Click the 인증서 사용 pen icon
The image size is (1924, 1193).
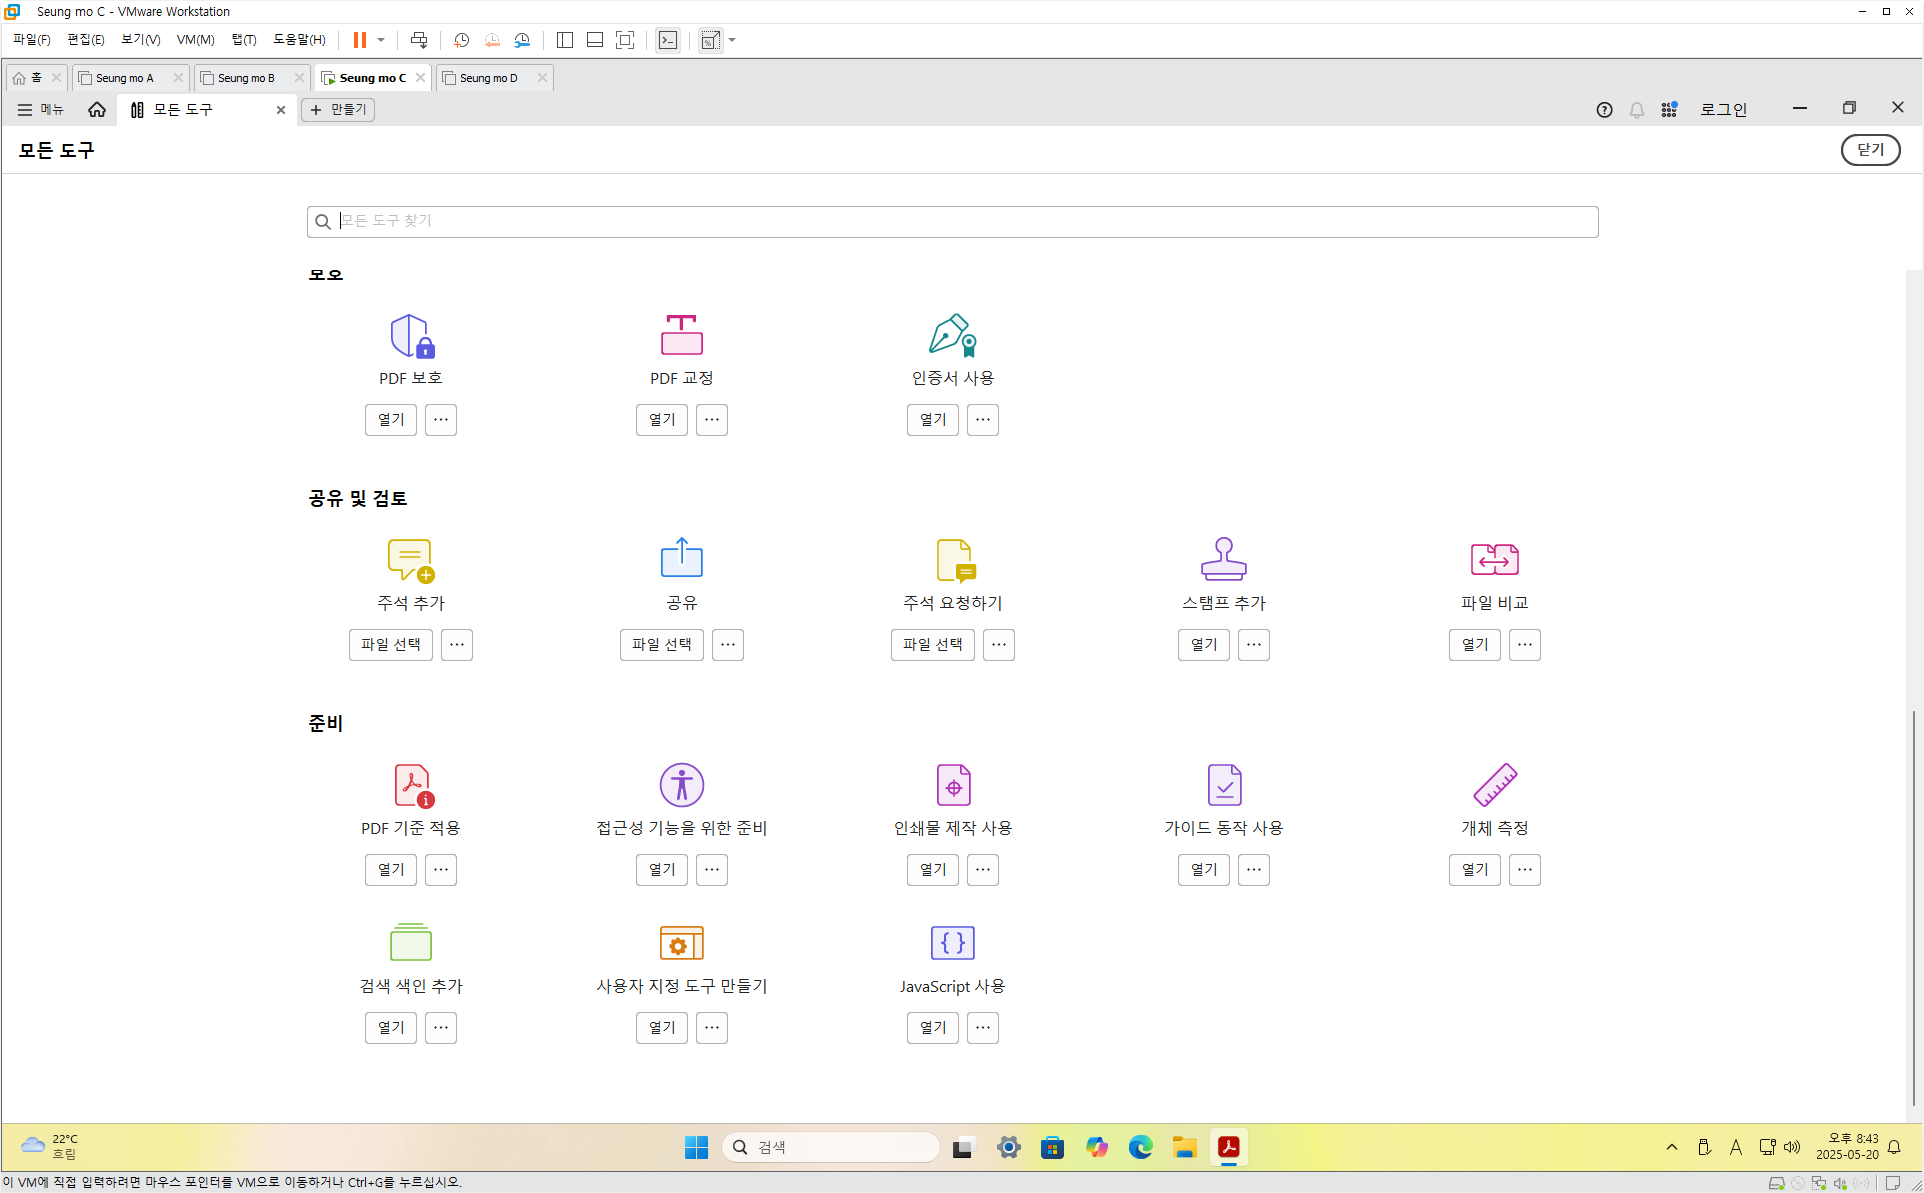952,335
